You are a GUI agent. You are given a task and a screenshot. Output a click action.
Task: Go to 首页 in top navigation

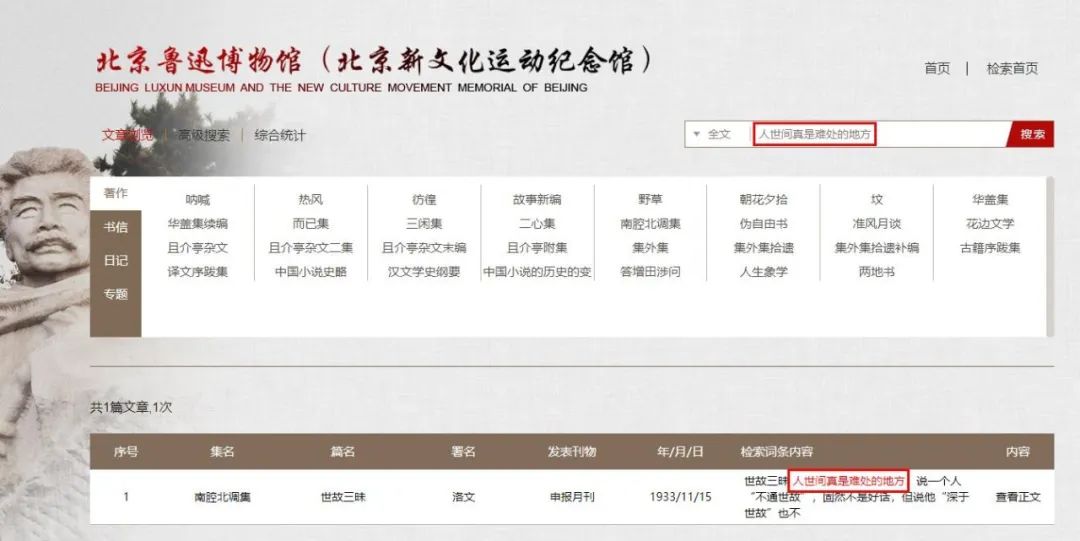(937, 68)
